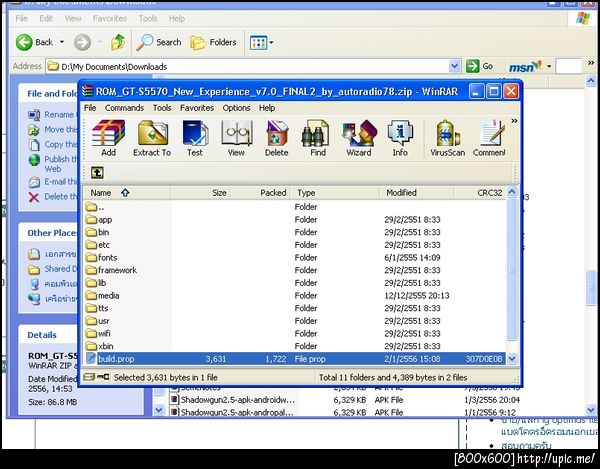Click the msn toolbar logo

click(x=525, y=67)
